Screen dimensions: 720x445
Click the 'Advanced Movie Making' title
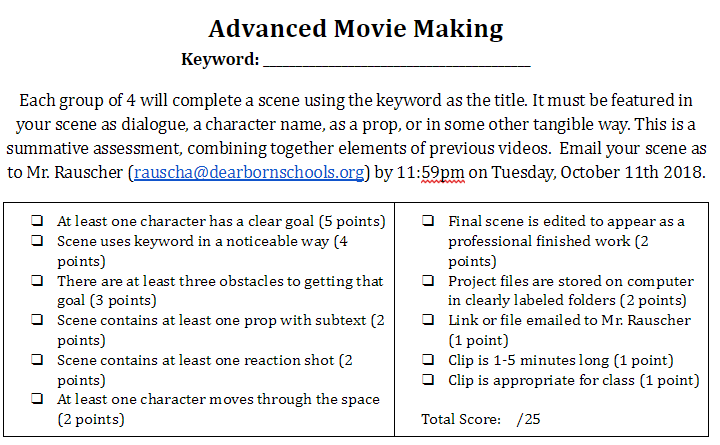coord(356,29)
